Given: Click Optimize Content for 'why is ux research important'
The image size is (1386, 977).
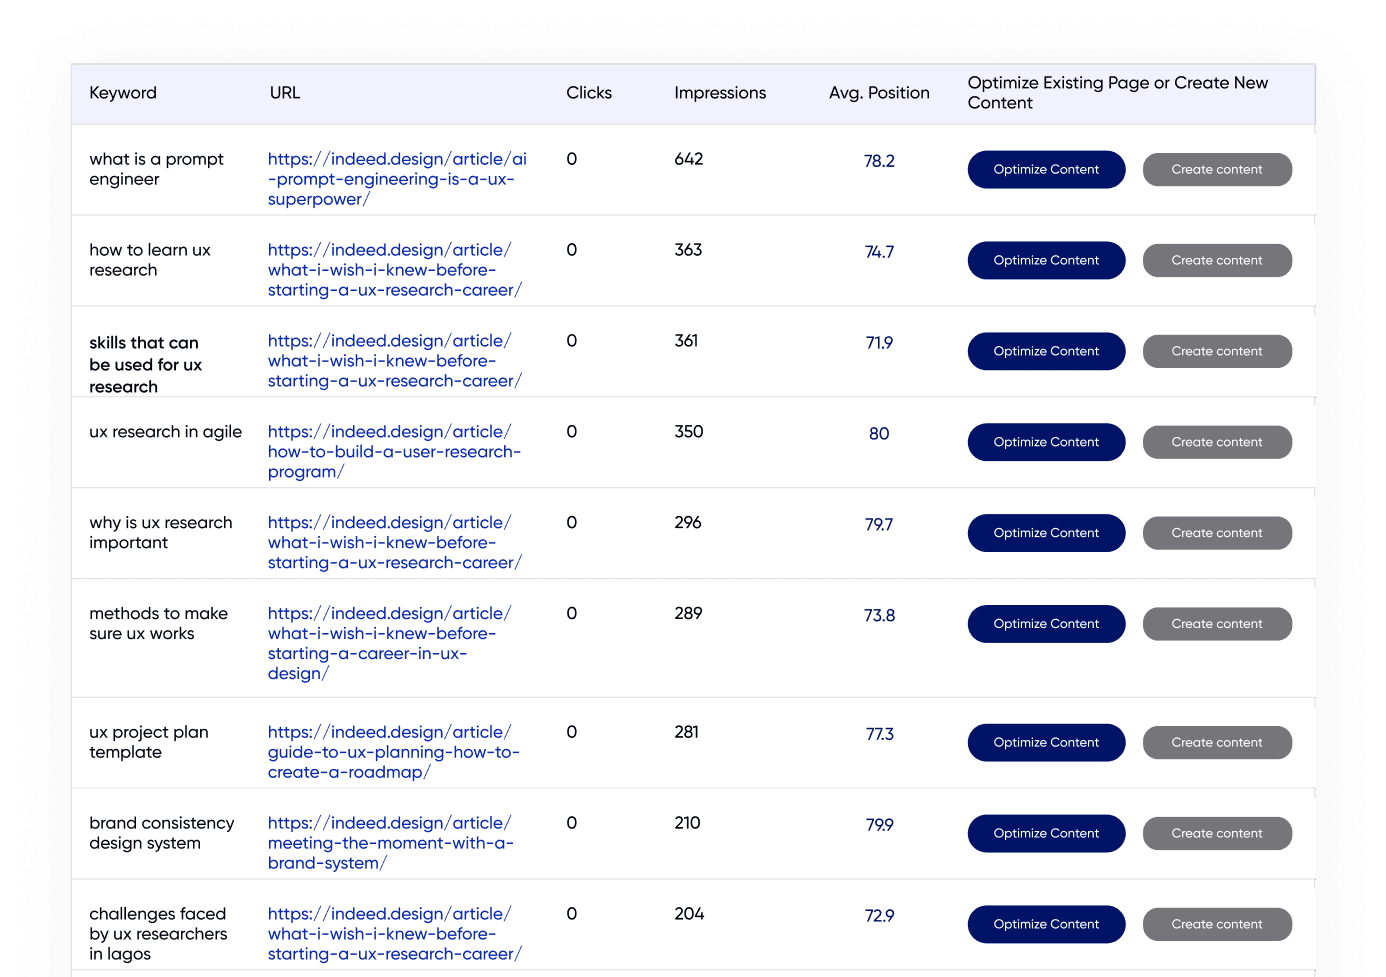Looking at the screenshot, I should click(1046, 532).
